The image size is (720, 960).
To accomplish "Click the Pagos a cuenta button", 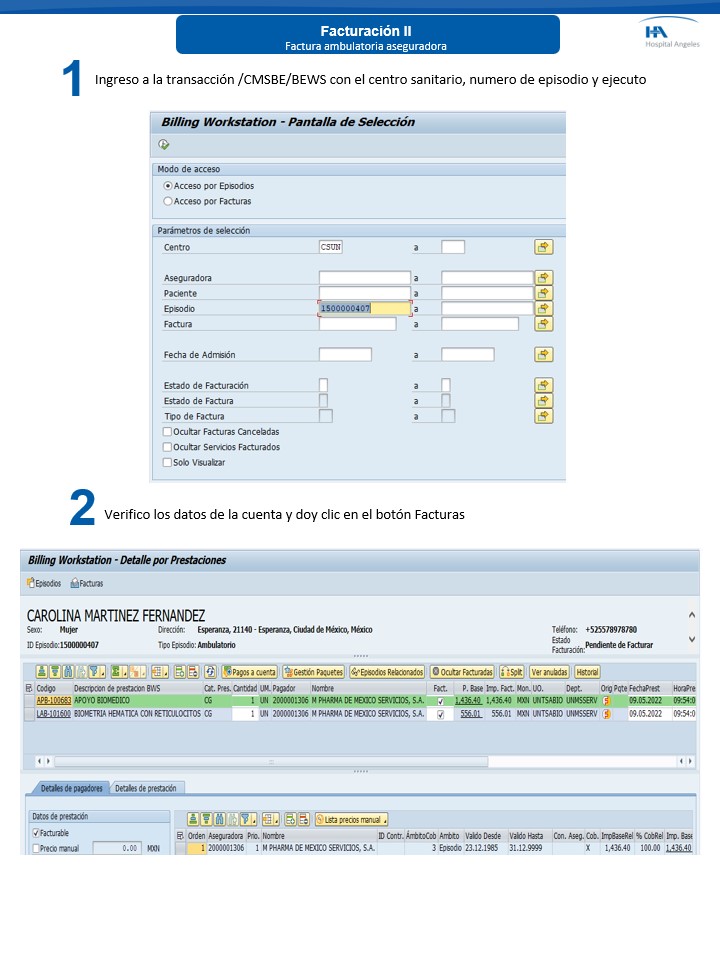I will coord(250,672).
